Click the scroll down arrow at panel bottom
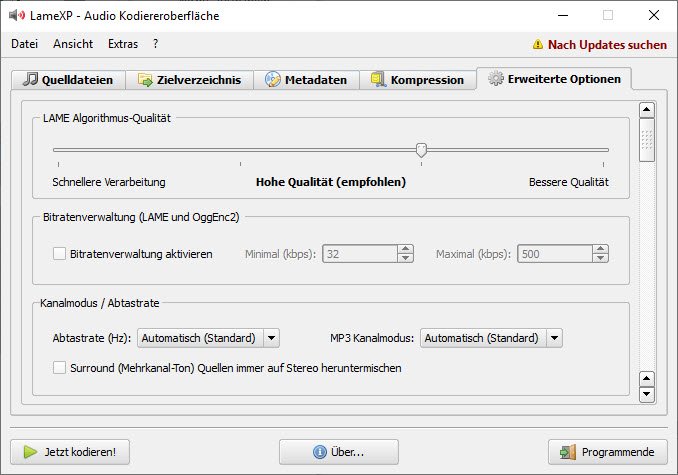Image resolution: width=678 pixels, height=475 pixels. pyautogui.click(x=646, y=395)
